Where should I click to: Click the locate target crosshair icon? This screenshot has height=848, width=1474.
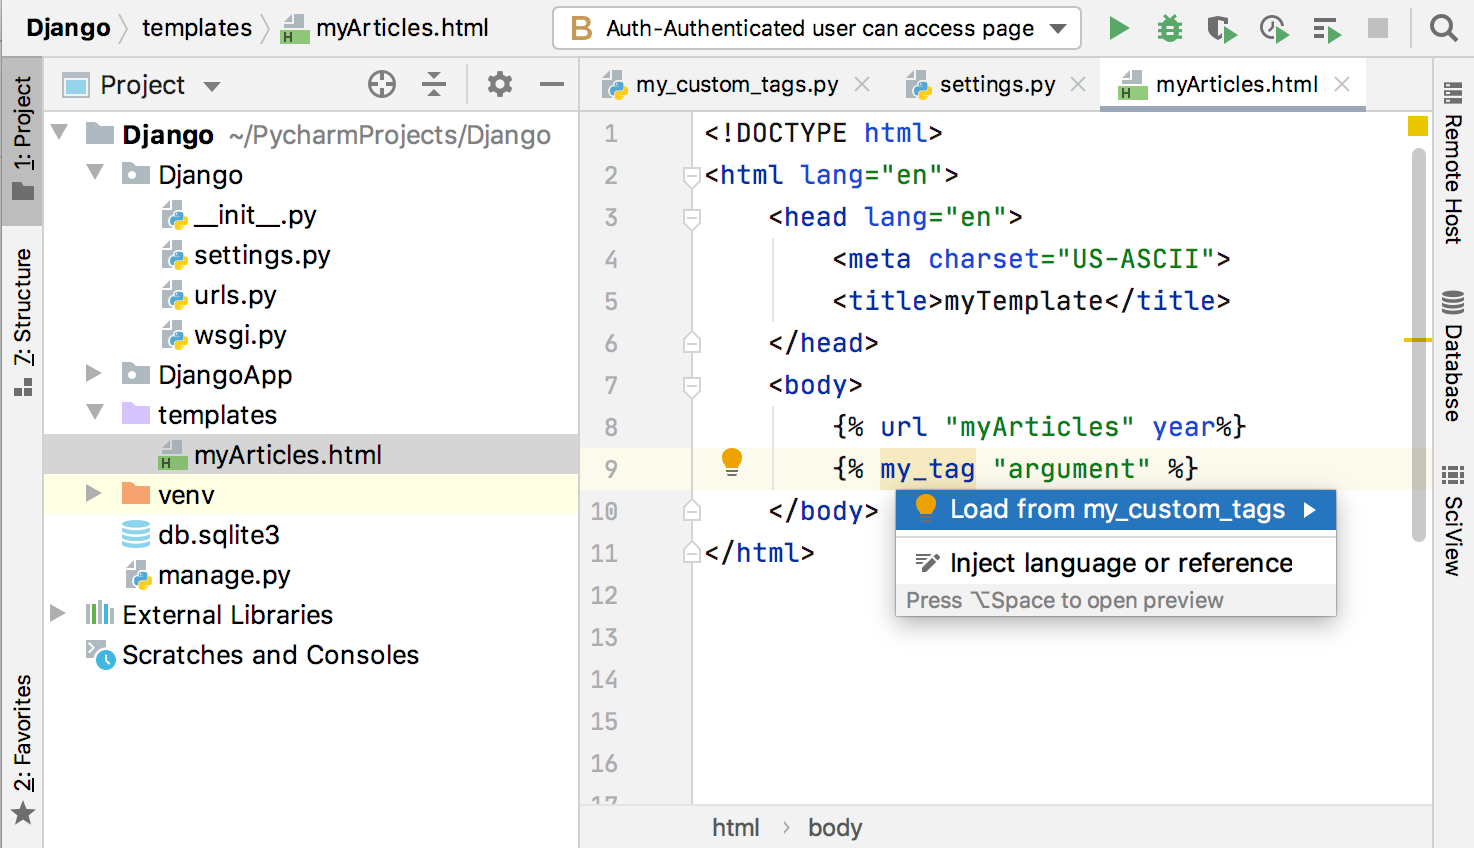[x=382, y=85]
